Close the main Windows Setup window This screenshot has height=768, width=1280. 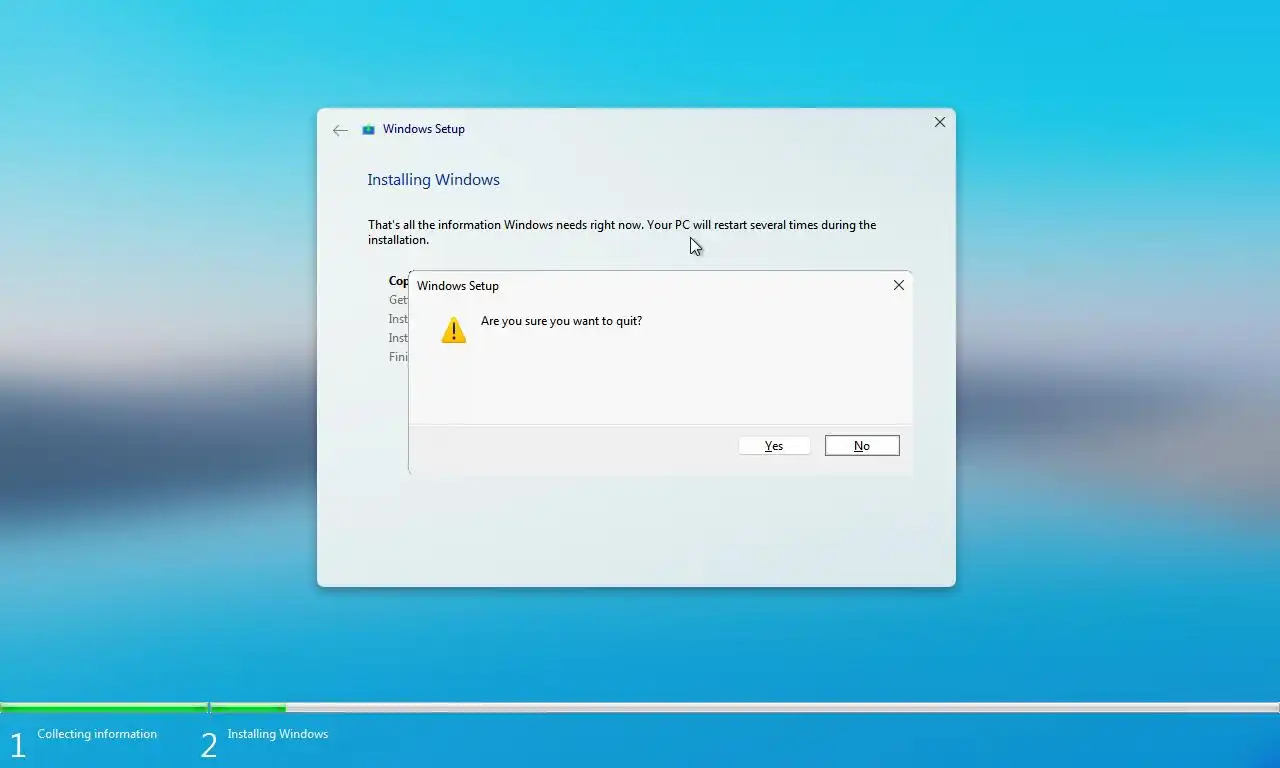(939, 122)
